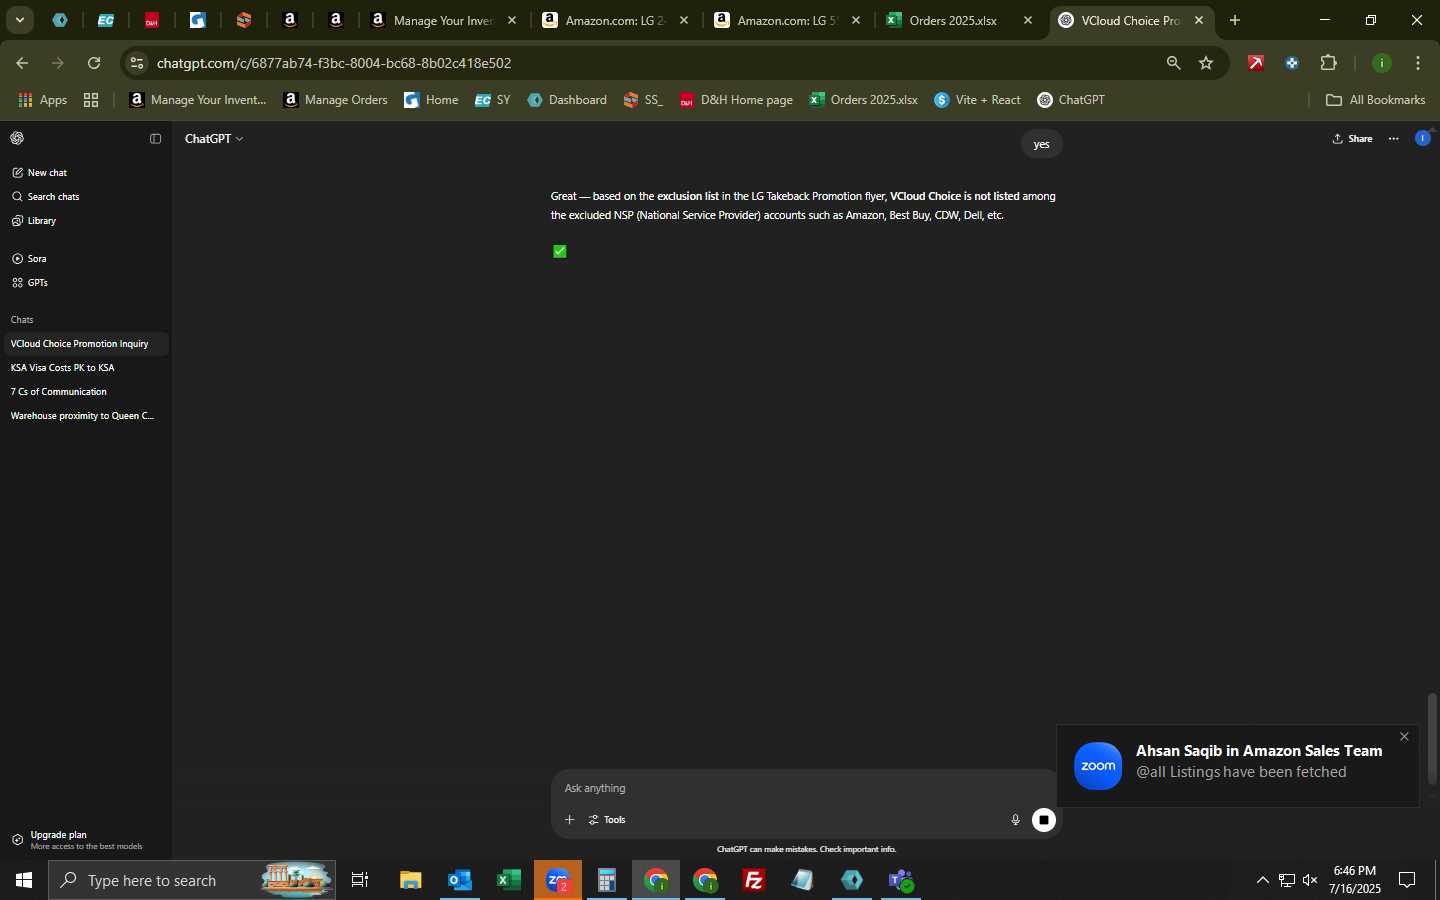Switch to Manage Your Inventory tab
Image resolution: width=1440 pixels, height=900 pixels.
444,20
